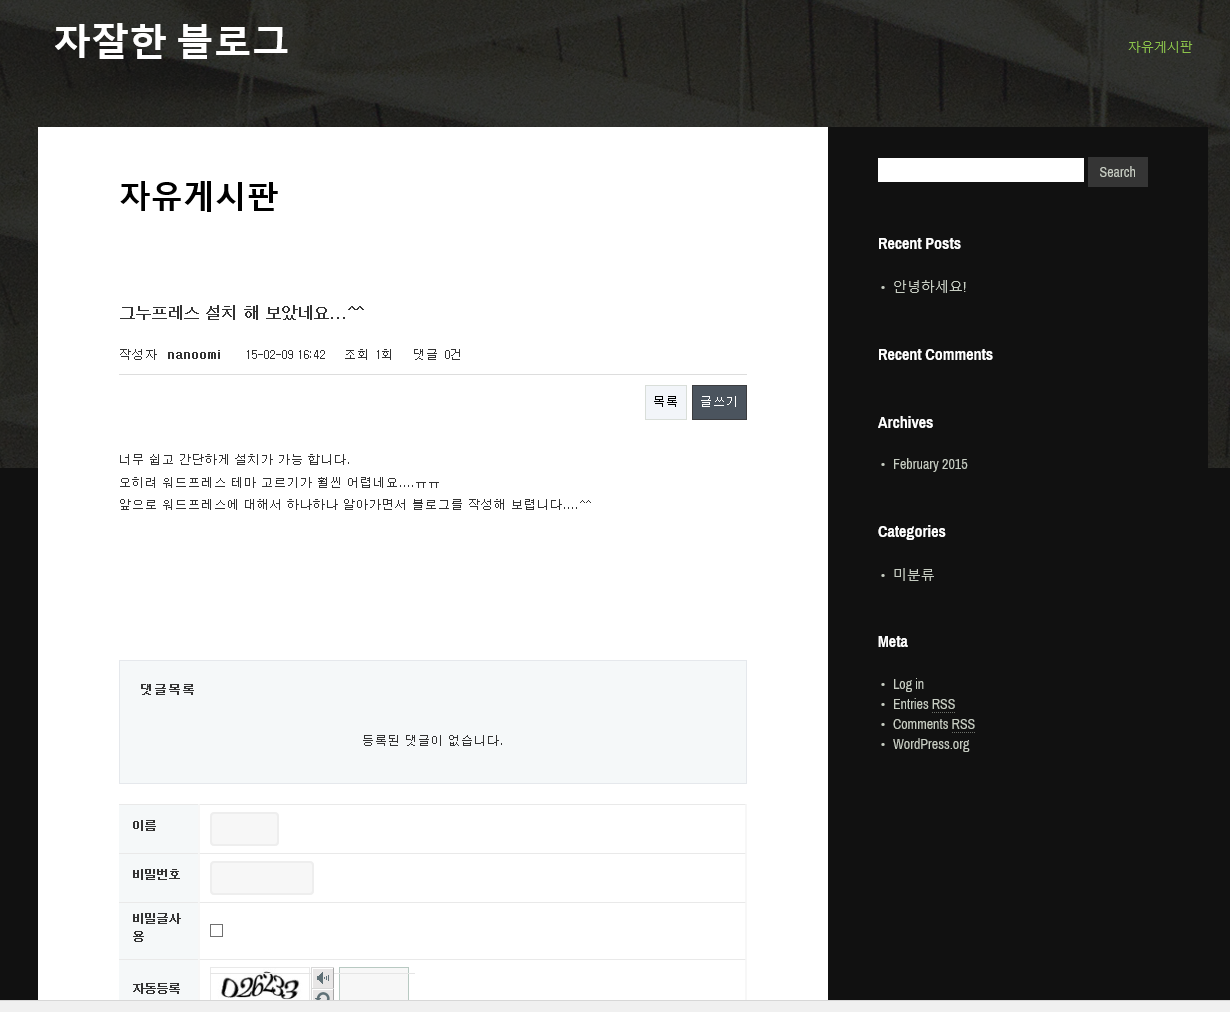Focus the 비밀번호 password field
This screenshot has height=1012, width=1230.
coord(261,878)
